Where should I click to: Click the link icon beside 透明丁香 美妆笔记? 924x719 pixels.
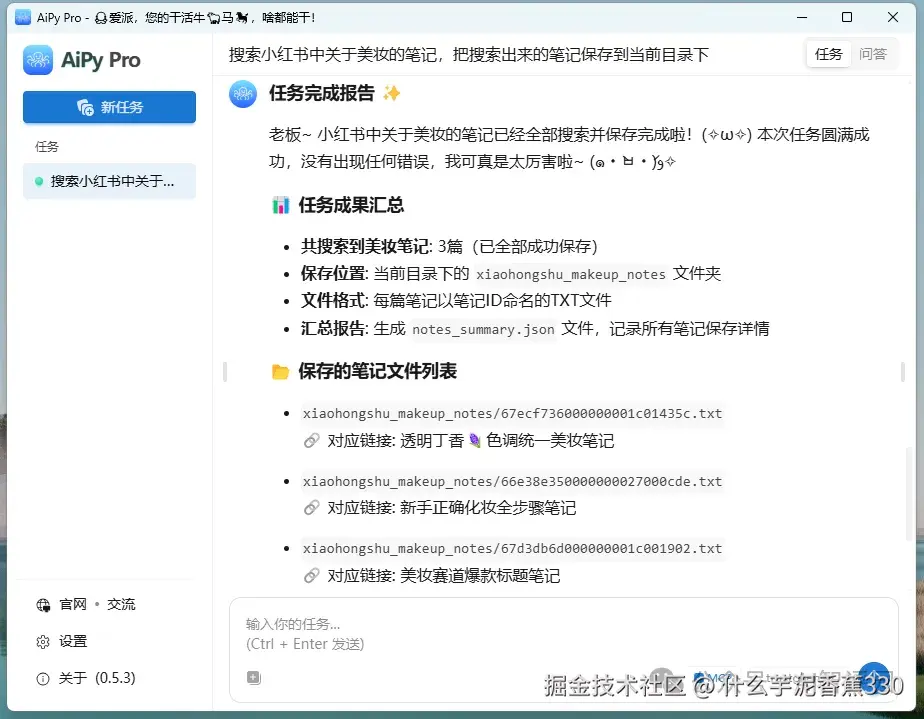(x=311, y=441)
